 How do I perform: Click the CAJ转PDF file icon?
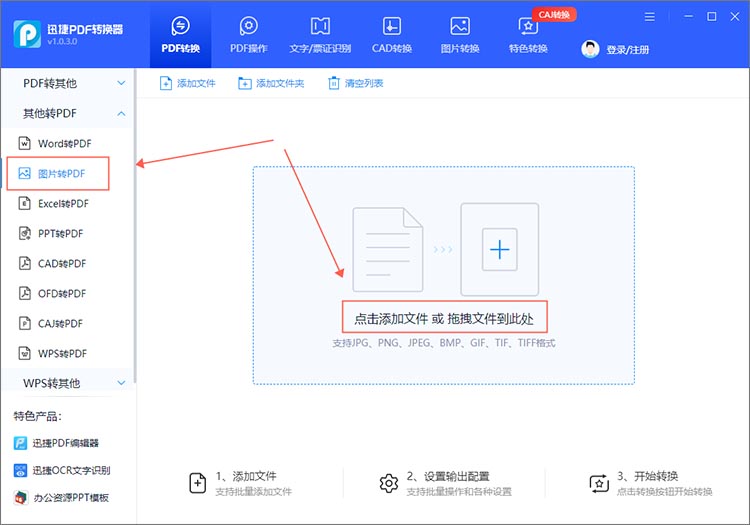pos(24,323)
